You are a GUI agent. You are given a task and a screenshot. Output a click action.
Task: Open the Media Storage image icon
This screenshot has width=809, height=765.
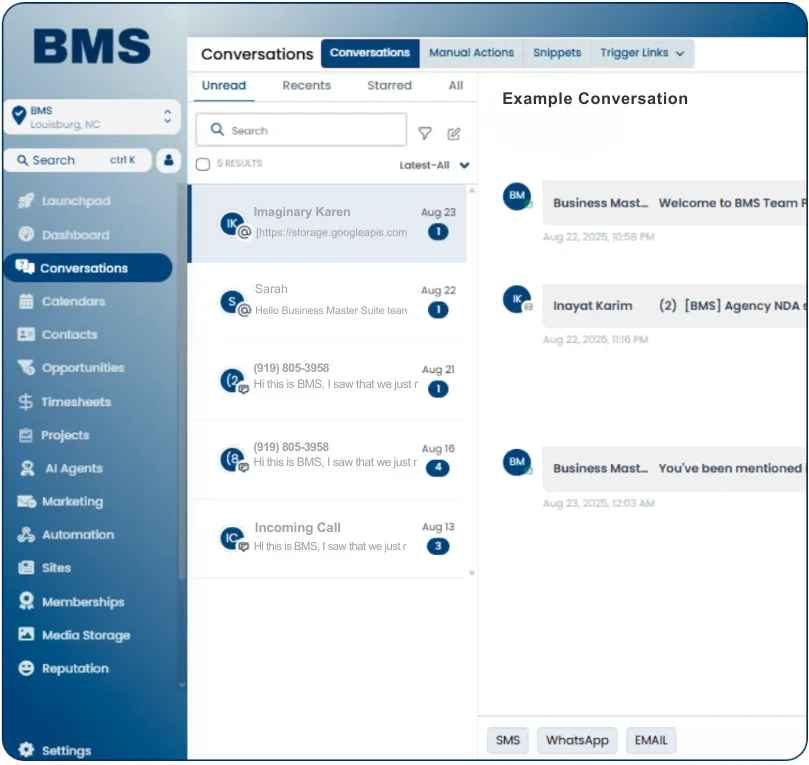[26, 634]
